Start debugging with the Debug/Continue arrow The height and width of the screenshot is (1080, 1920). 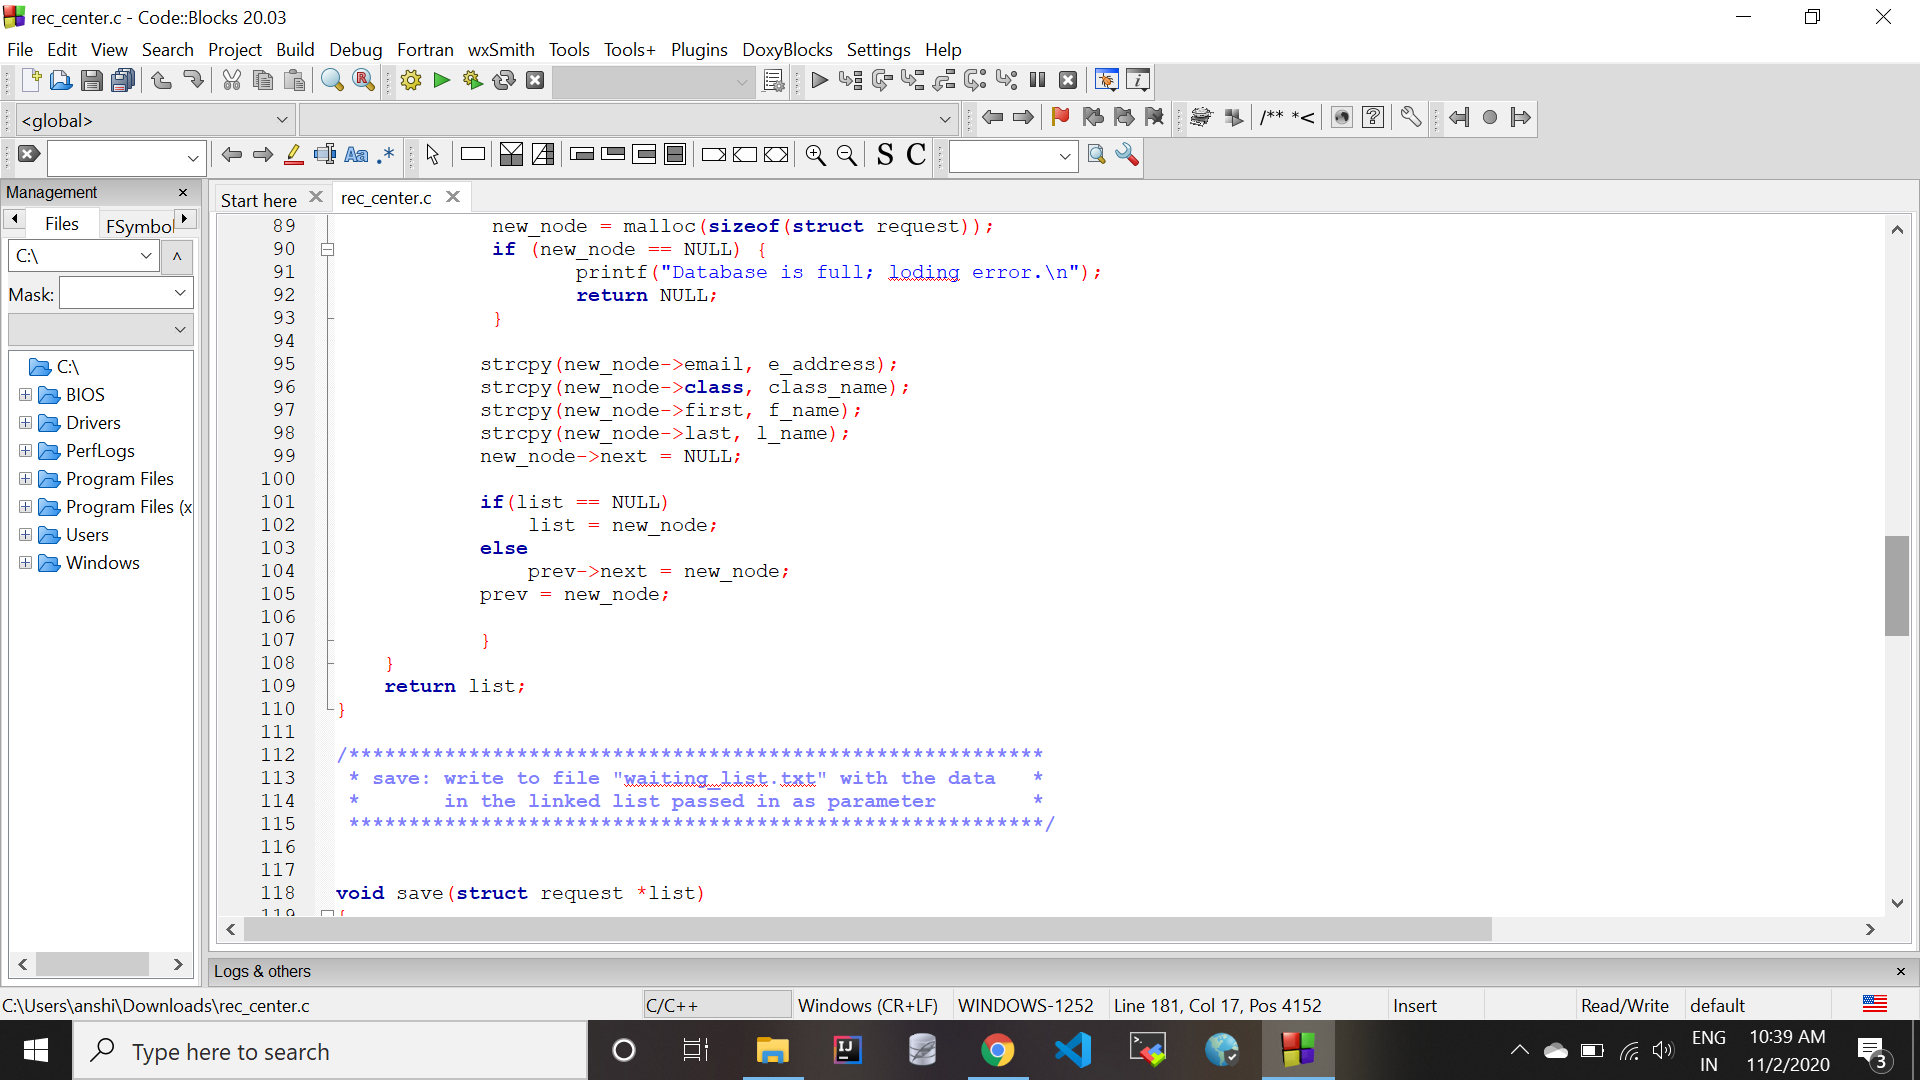[819, 80]
